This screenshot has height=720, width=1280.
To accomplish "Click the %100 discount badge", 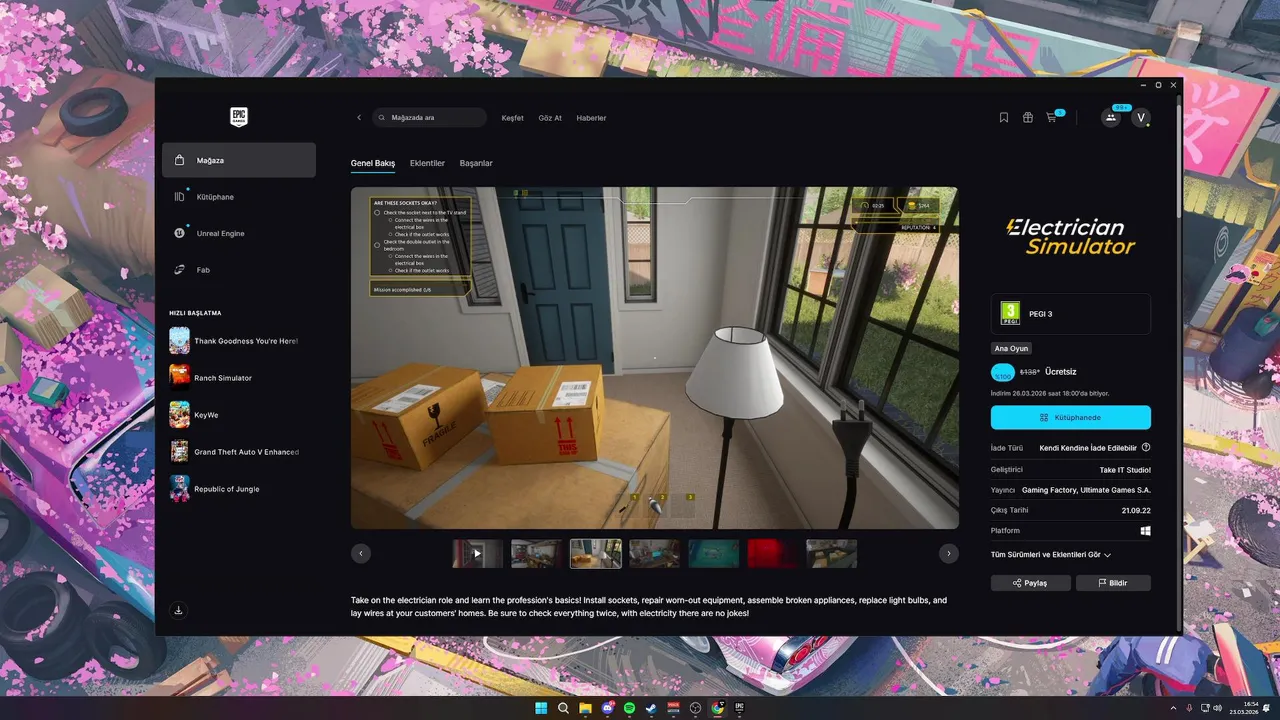I will 1003,373.
